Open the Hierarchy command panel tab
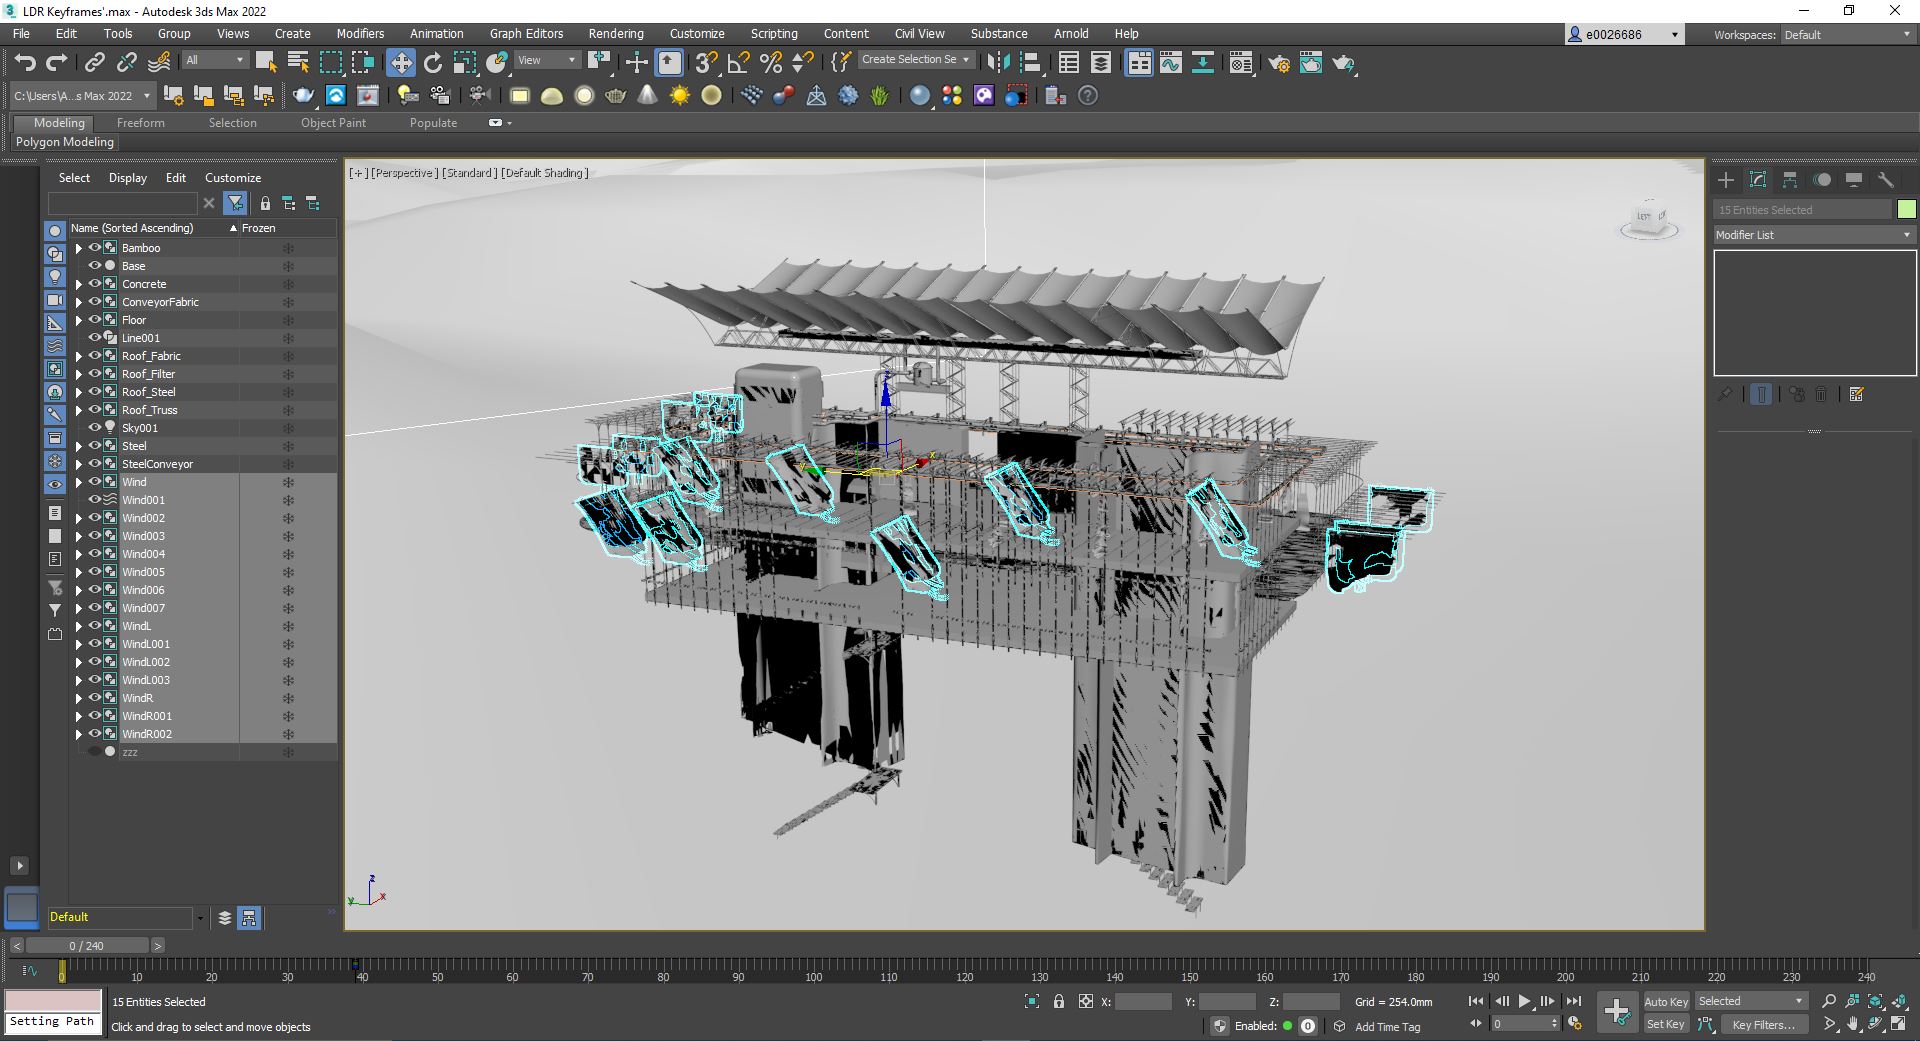The width and height of the screenshot is (1920, 1041). coord(1790,180)
